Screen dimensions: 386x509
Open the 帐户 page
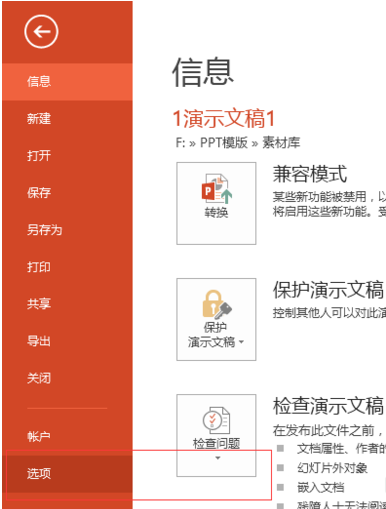click(67, 436)
